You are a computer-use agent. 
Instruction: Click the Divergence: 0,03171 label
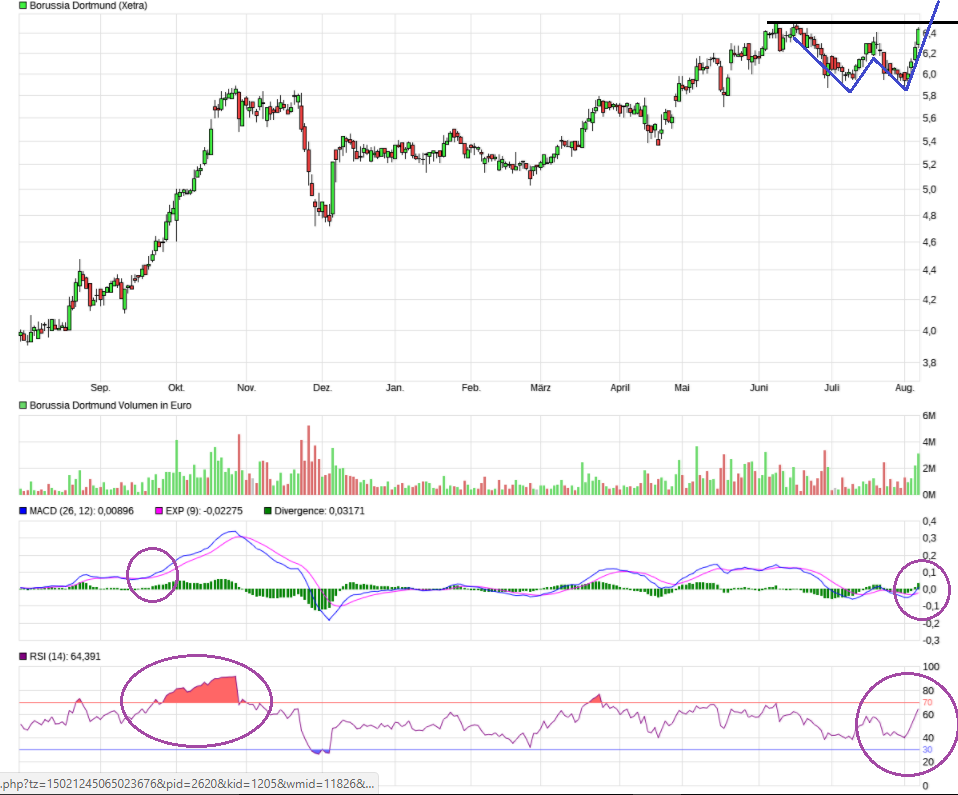321,511
